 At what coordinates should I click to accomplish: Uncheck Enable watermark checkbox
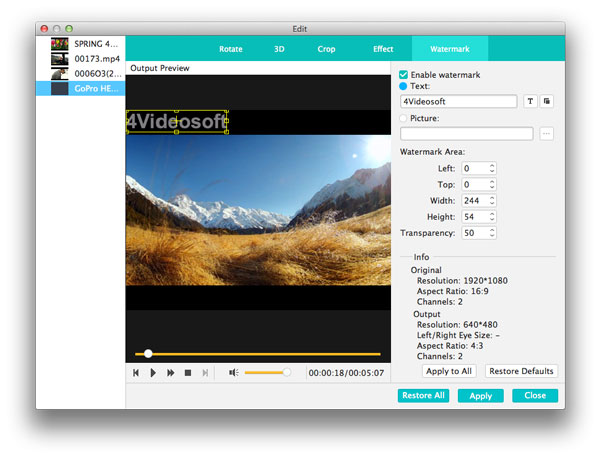(403, 75)
